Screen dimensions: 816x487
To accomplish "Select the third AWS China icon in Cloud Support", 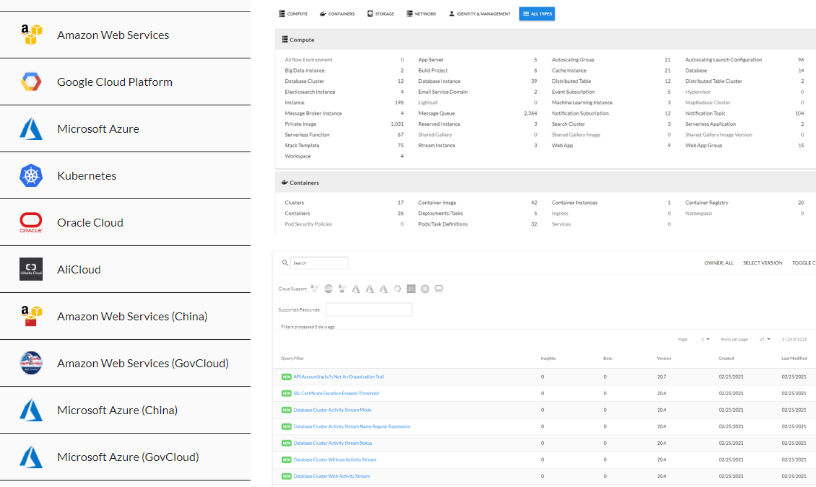I will [x=342, y=289].
